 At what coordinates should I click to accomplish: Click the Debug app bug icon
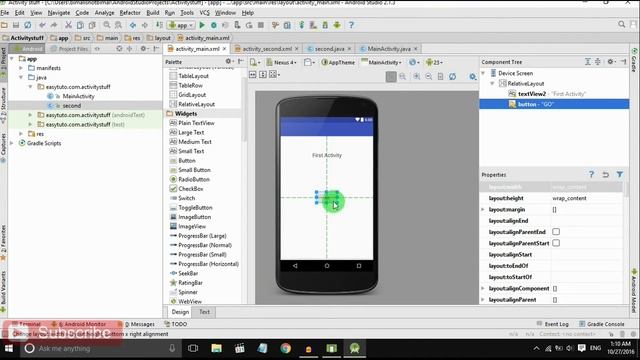pos(213,25)
